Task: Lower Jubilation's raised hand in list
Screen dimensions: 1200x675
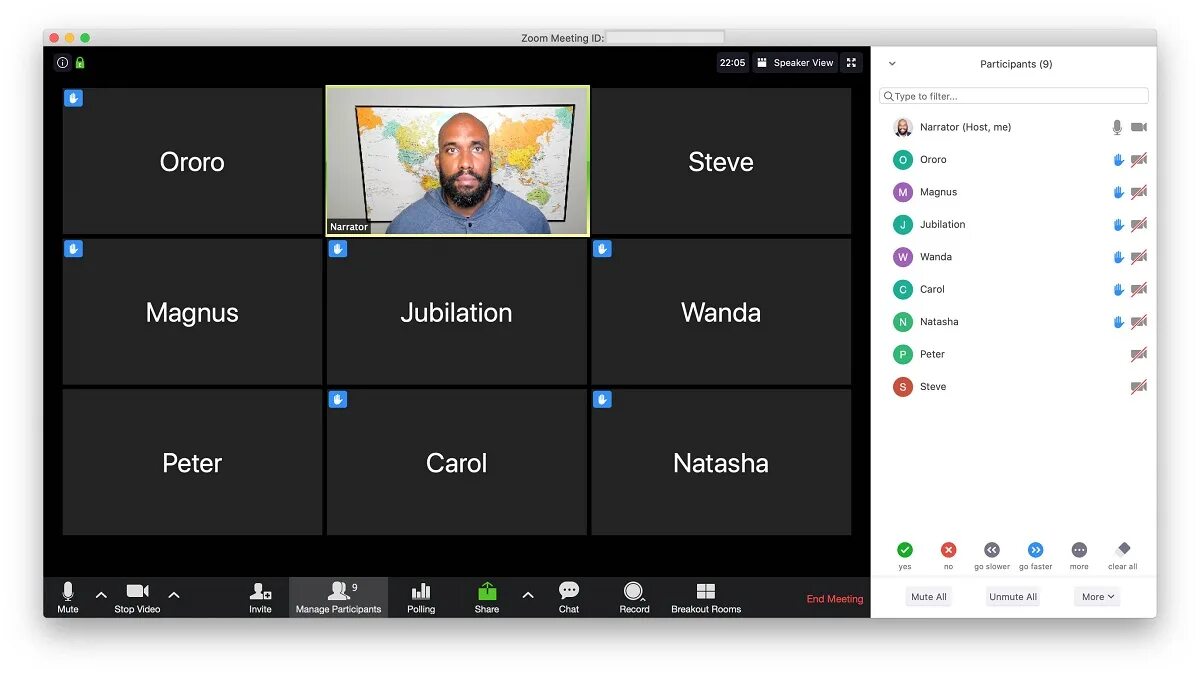Action: tap(1119, 225)
